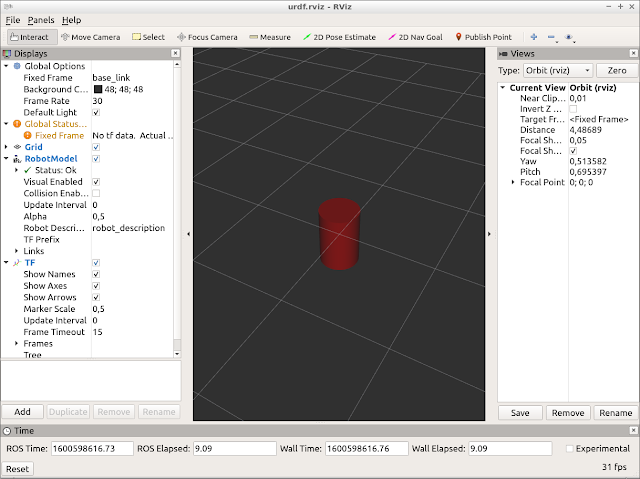Close the Displays panel
Viewport: 640px width, 479px height.
pyautogui.click(x=175, y=53)
